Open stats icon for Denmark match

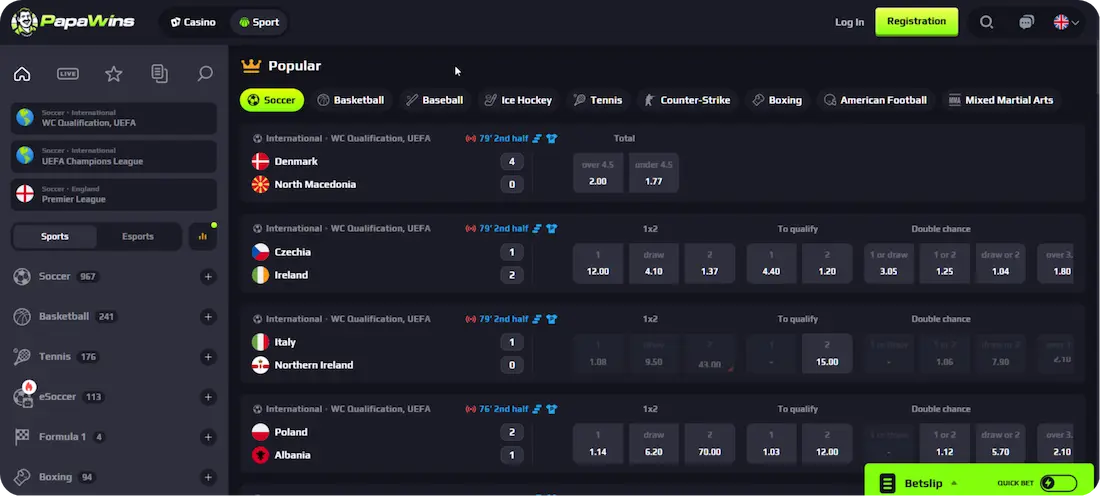[537, 139]
